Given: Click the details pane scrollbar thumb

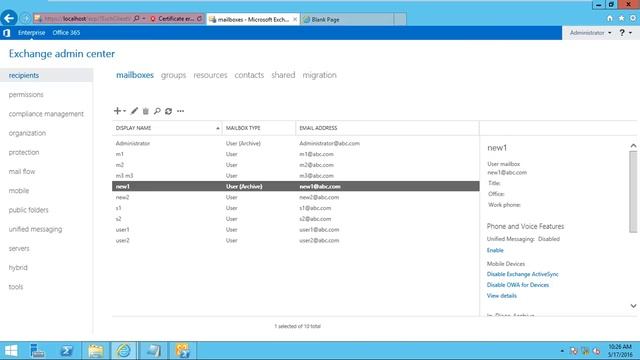Looking at the screenshot, I should (x=633, y=191).
